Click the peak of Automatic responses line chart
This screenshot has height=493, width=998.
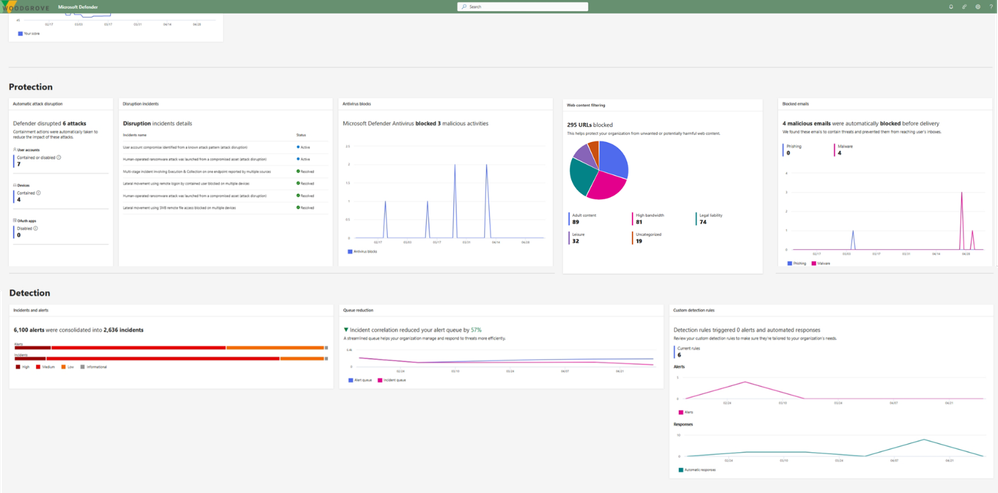pos(924,439)
